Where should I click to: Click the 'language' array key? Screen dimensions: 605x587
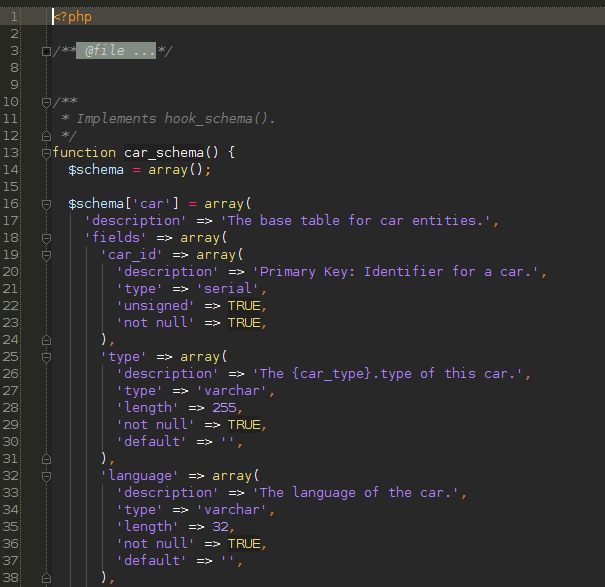139,475
